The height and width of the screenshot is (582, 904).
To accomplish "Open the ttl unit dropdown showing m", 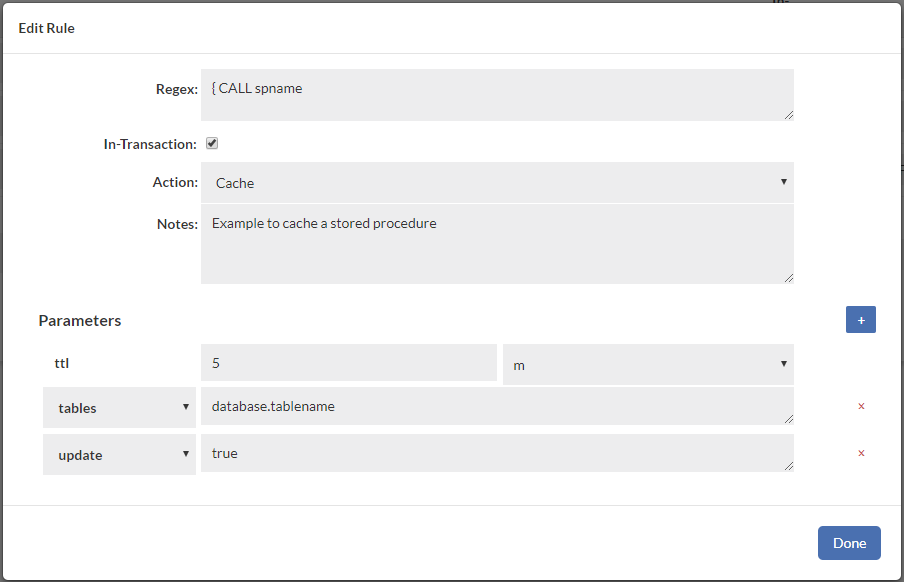I will click(648, 364).
